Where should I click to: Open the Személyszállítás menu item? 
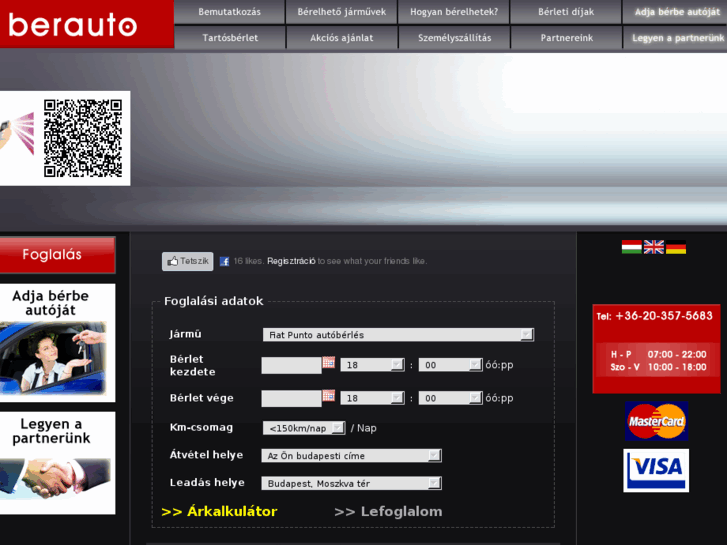[x=454, y=38]
